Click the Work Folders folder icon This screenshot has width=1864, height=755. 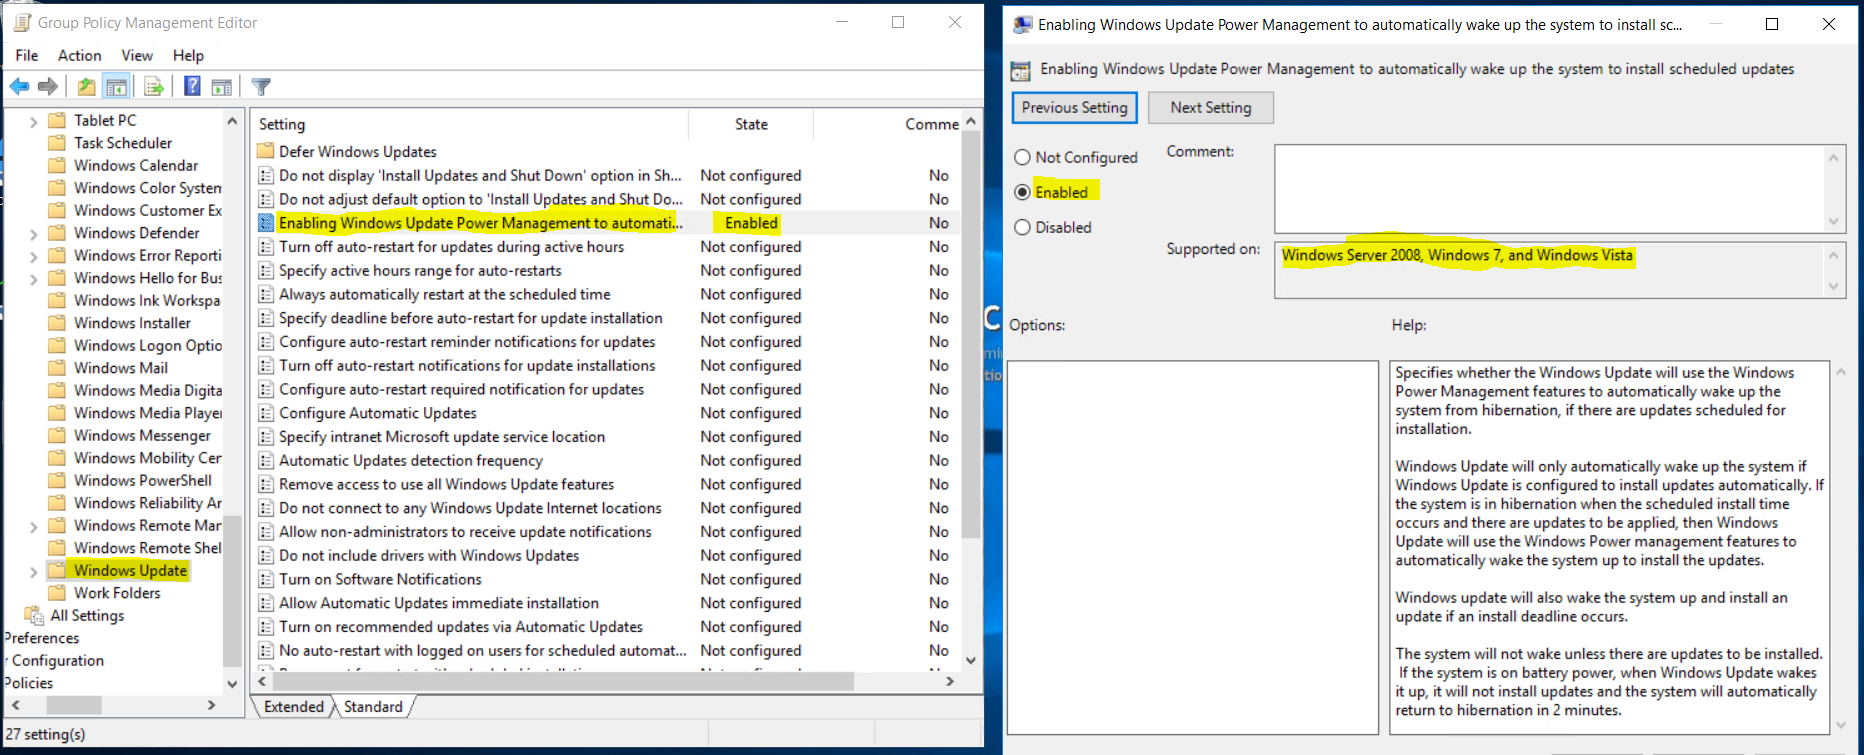(x=57, y=593)
